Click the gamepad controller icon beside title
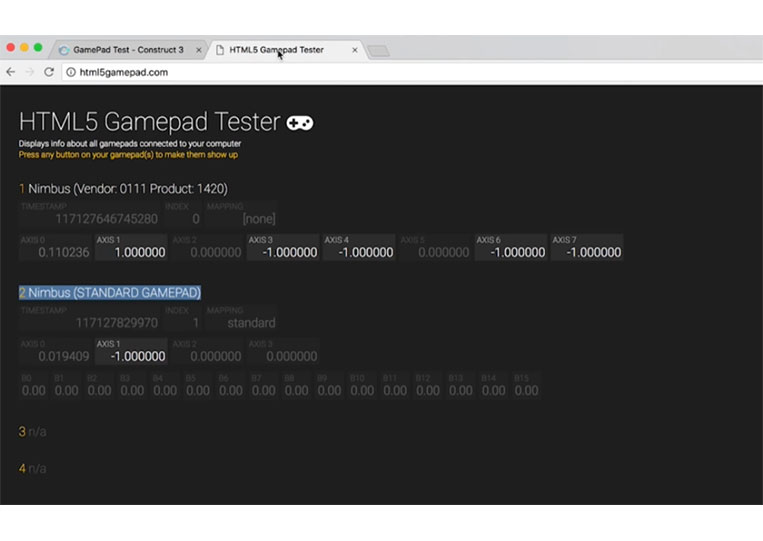 click(300, 123)
